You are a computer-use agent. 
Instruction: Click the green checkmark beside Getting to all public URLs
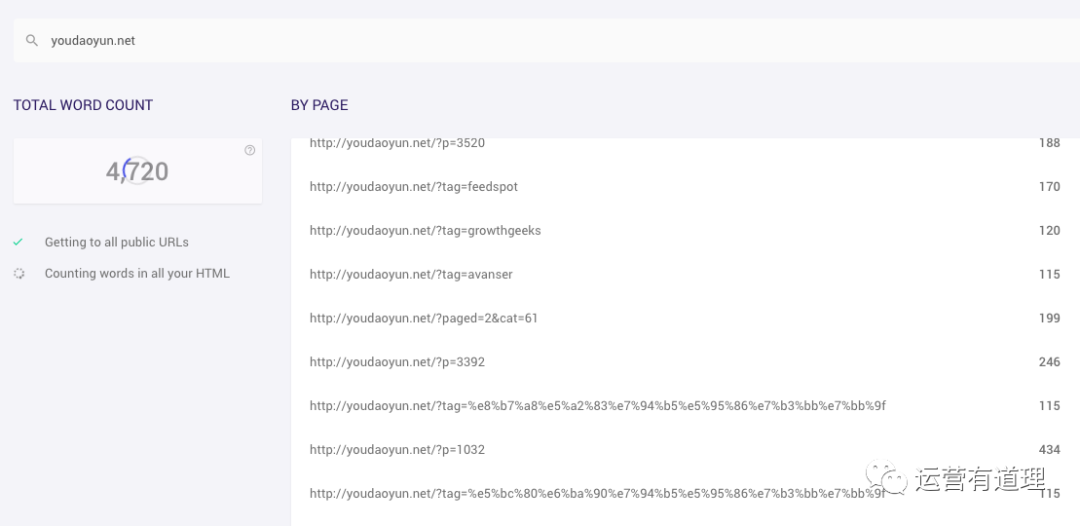click(x=19, y=242)
